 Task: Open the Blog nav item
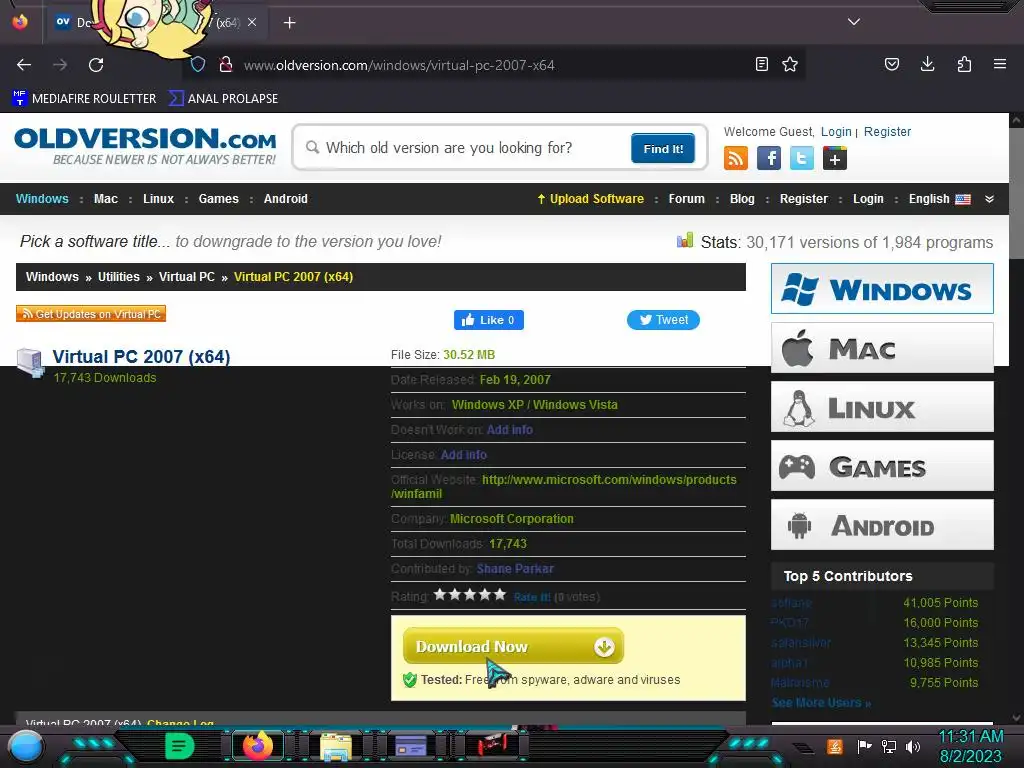point(742,199)
